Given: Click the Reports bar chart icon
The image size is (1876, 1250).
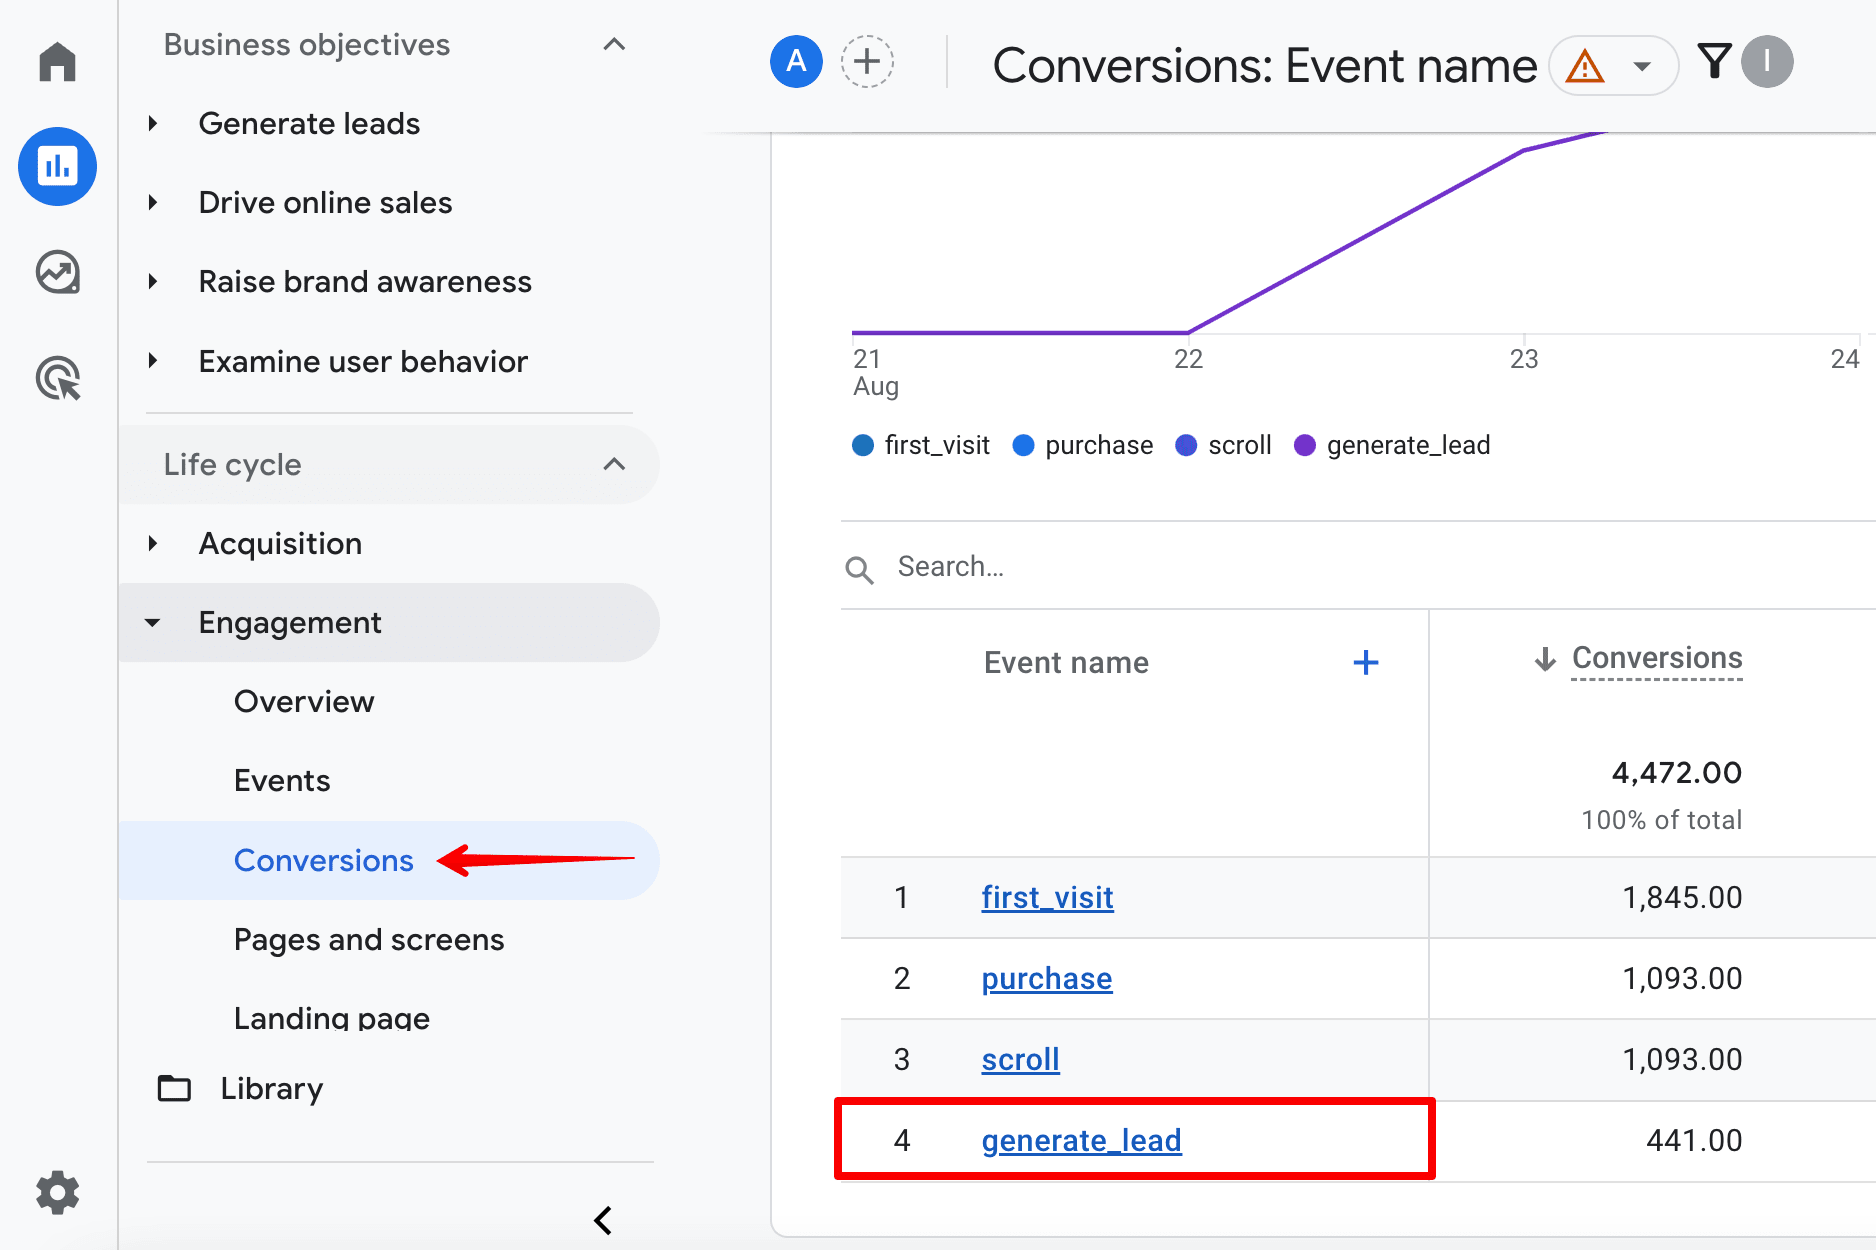Looking at the screenshot, I should 57,166.
